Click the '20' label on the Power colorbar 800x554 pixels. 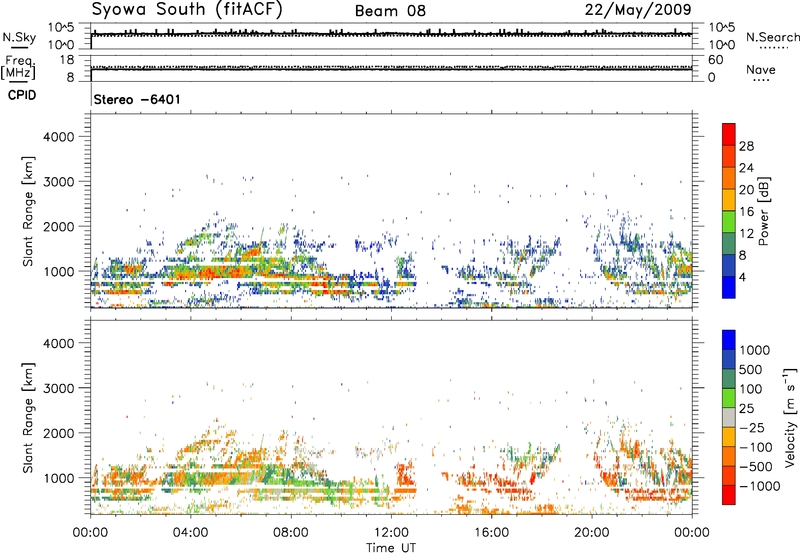click(x=746, y=190)
